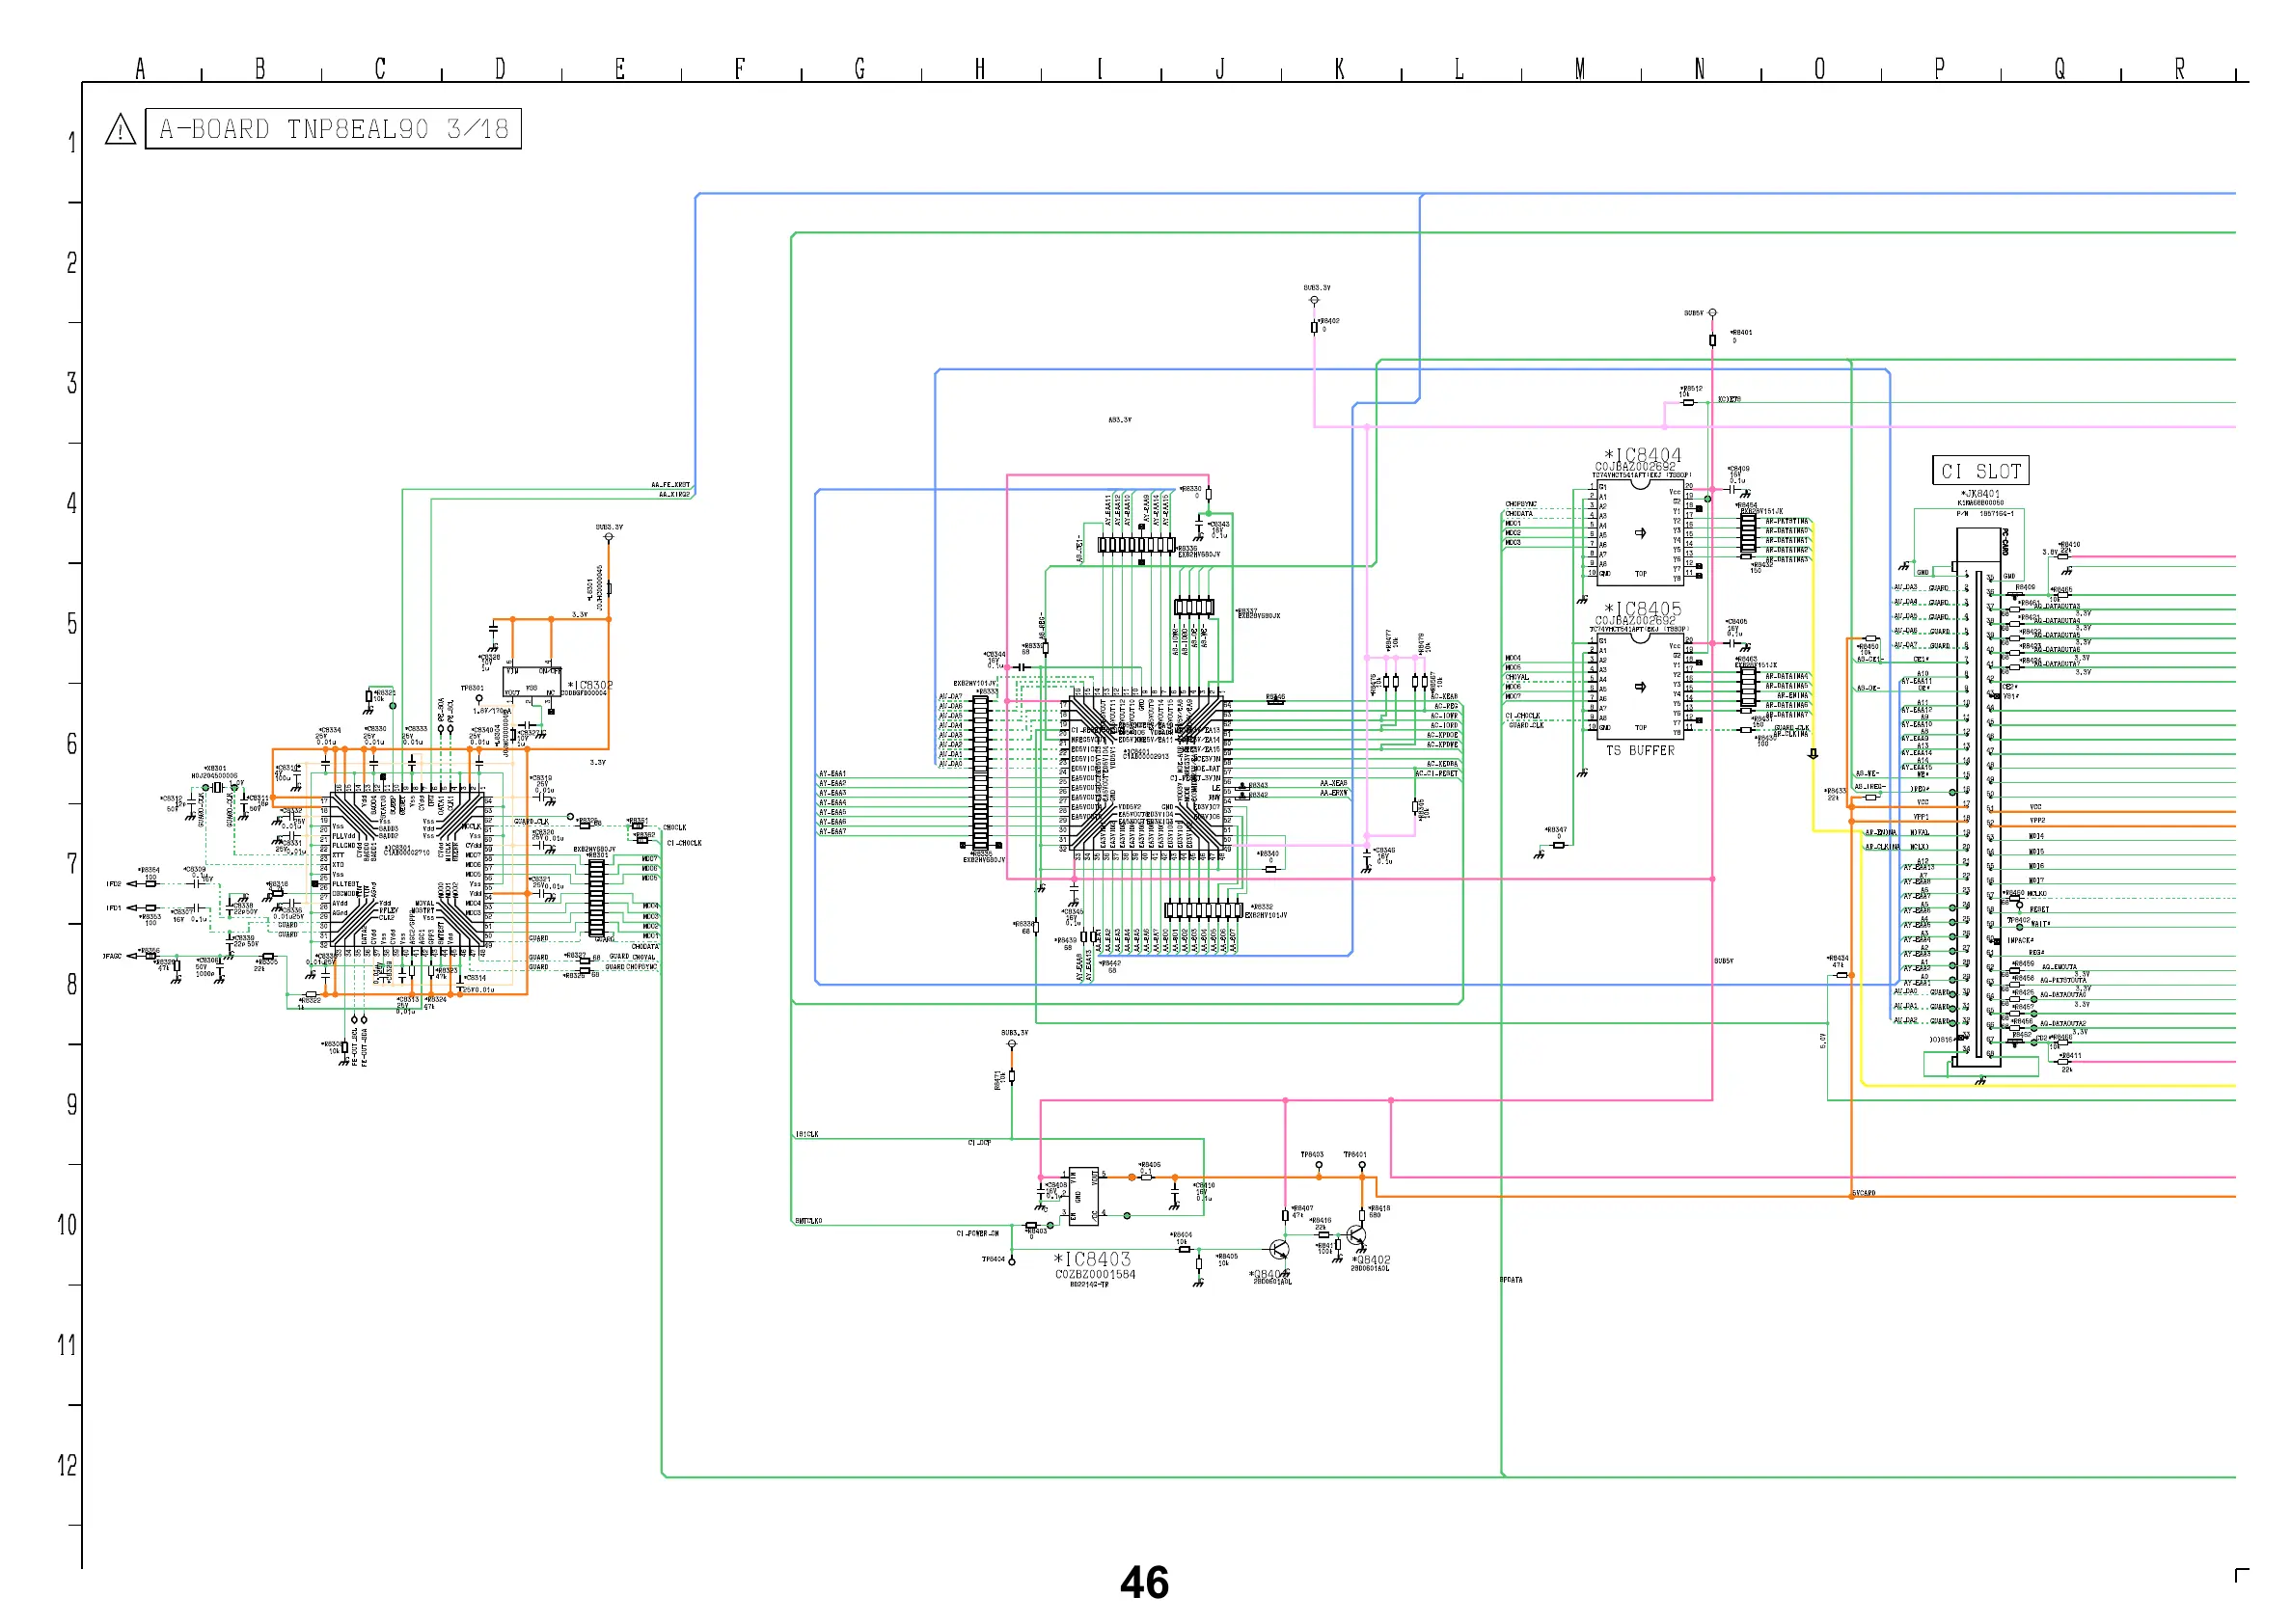2291x1624 pixels.
Task: Click the warning triangle symbol beside board title
Action: [x=120, y=130]
